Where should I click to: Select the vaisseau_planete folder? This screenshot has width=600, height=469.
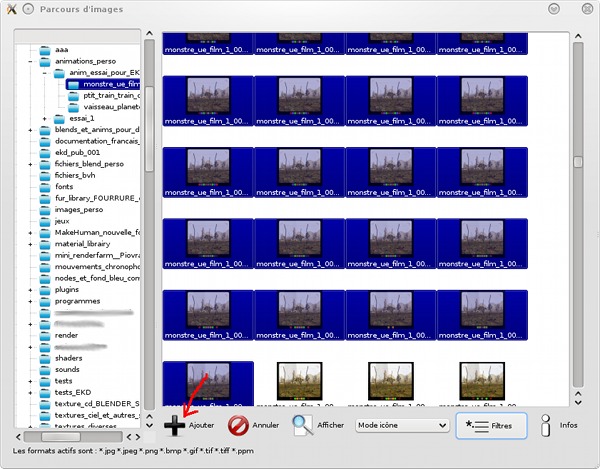104,107
